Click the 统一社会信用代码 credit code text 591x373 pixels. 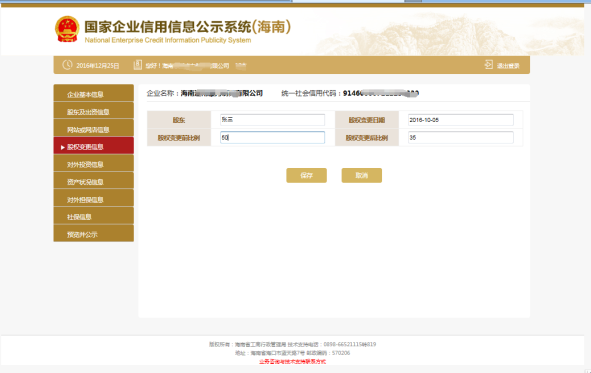(350, 93)
